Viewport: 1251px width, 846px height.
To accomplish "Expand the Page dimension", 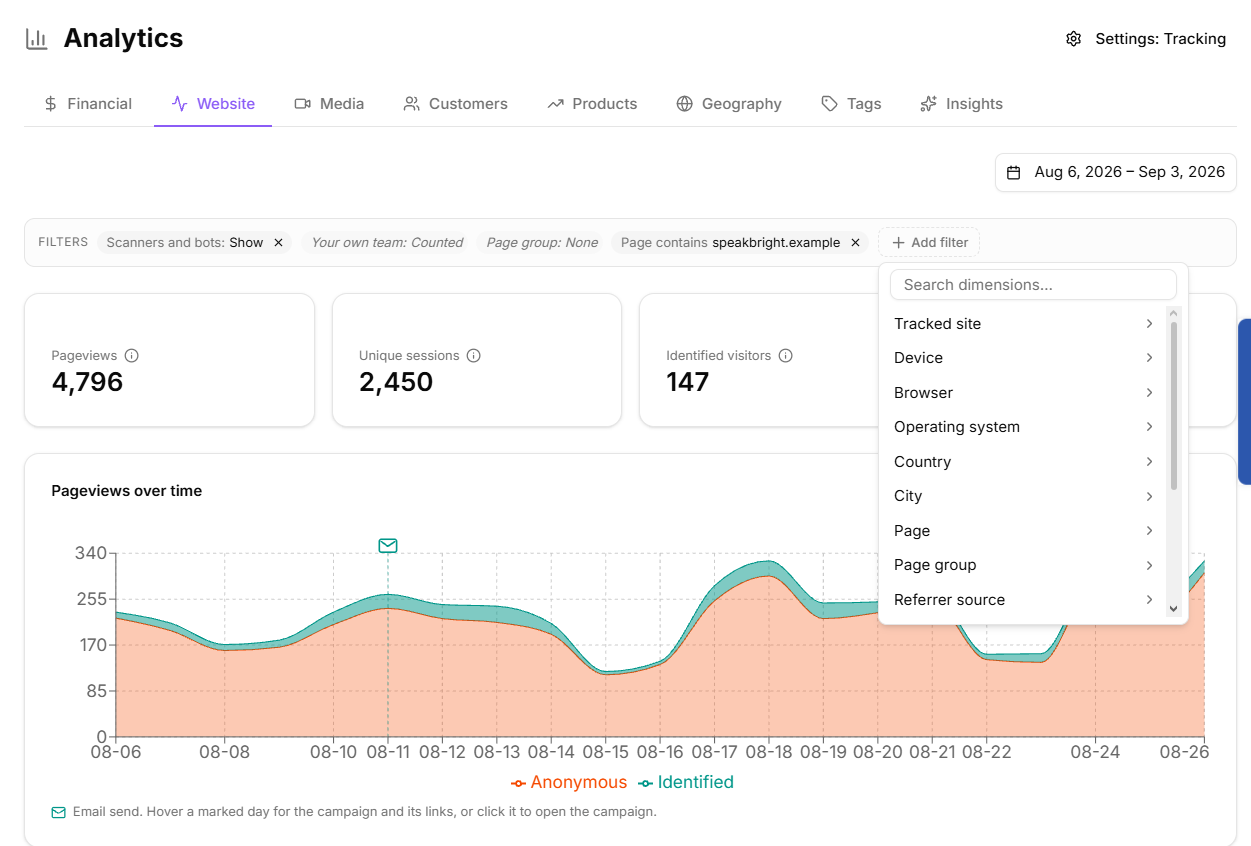I will pyautogui.click(x=1024, y=531).
